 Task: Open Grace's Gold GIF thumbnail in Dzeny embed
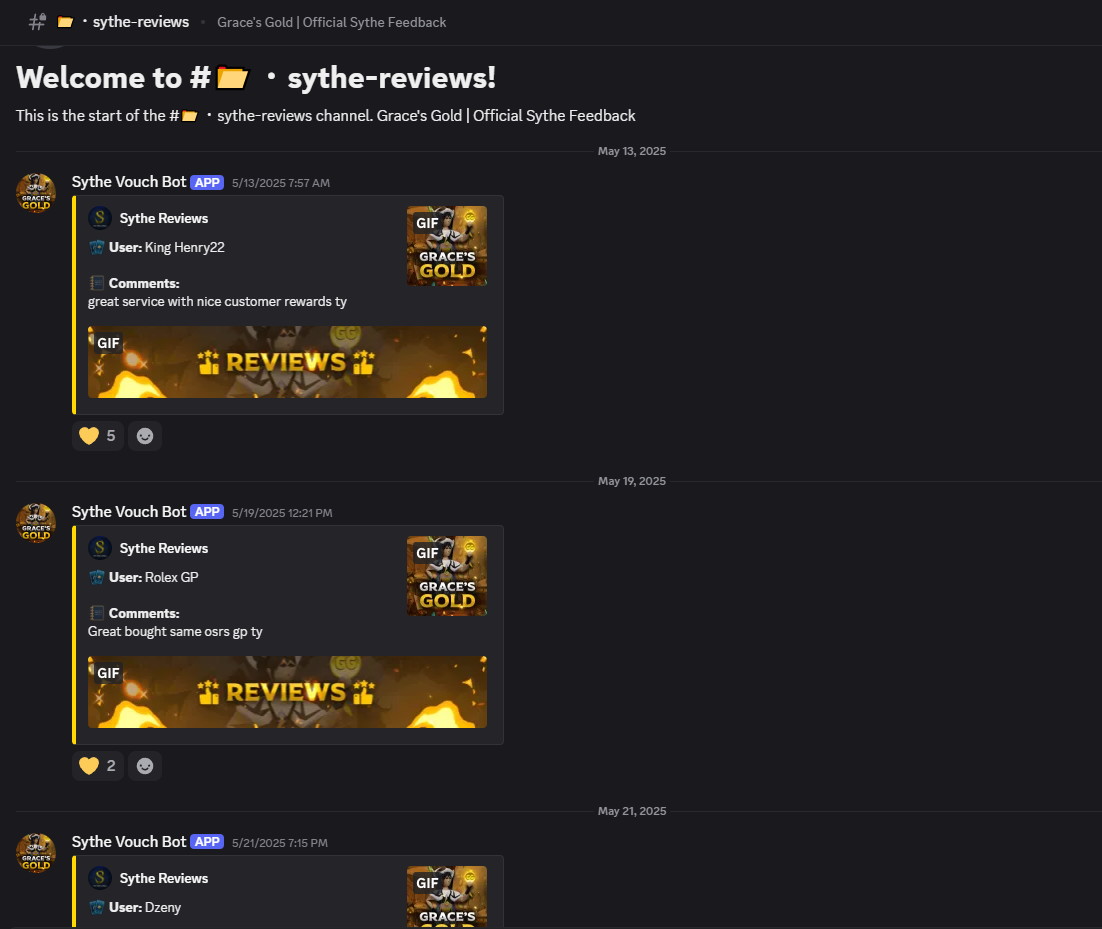(447, 897)
